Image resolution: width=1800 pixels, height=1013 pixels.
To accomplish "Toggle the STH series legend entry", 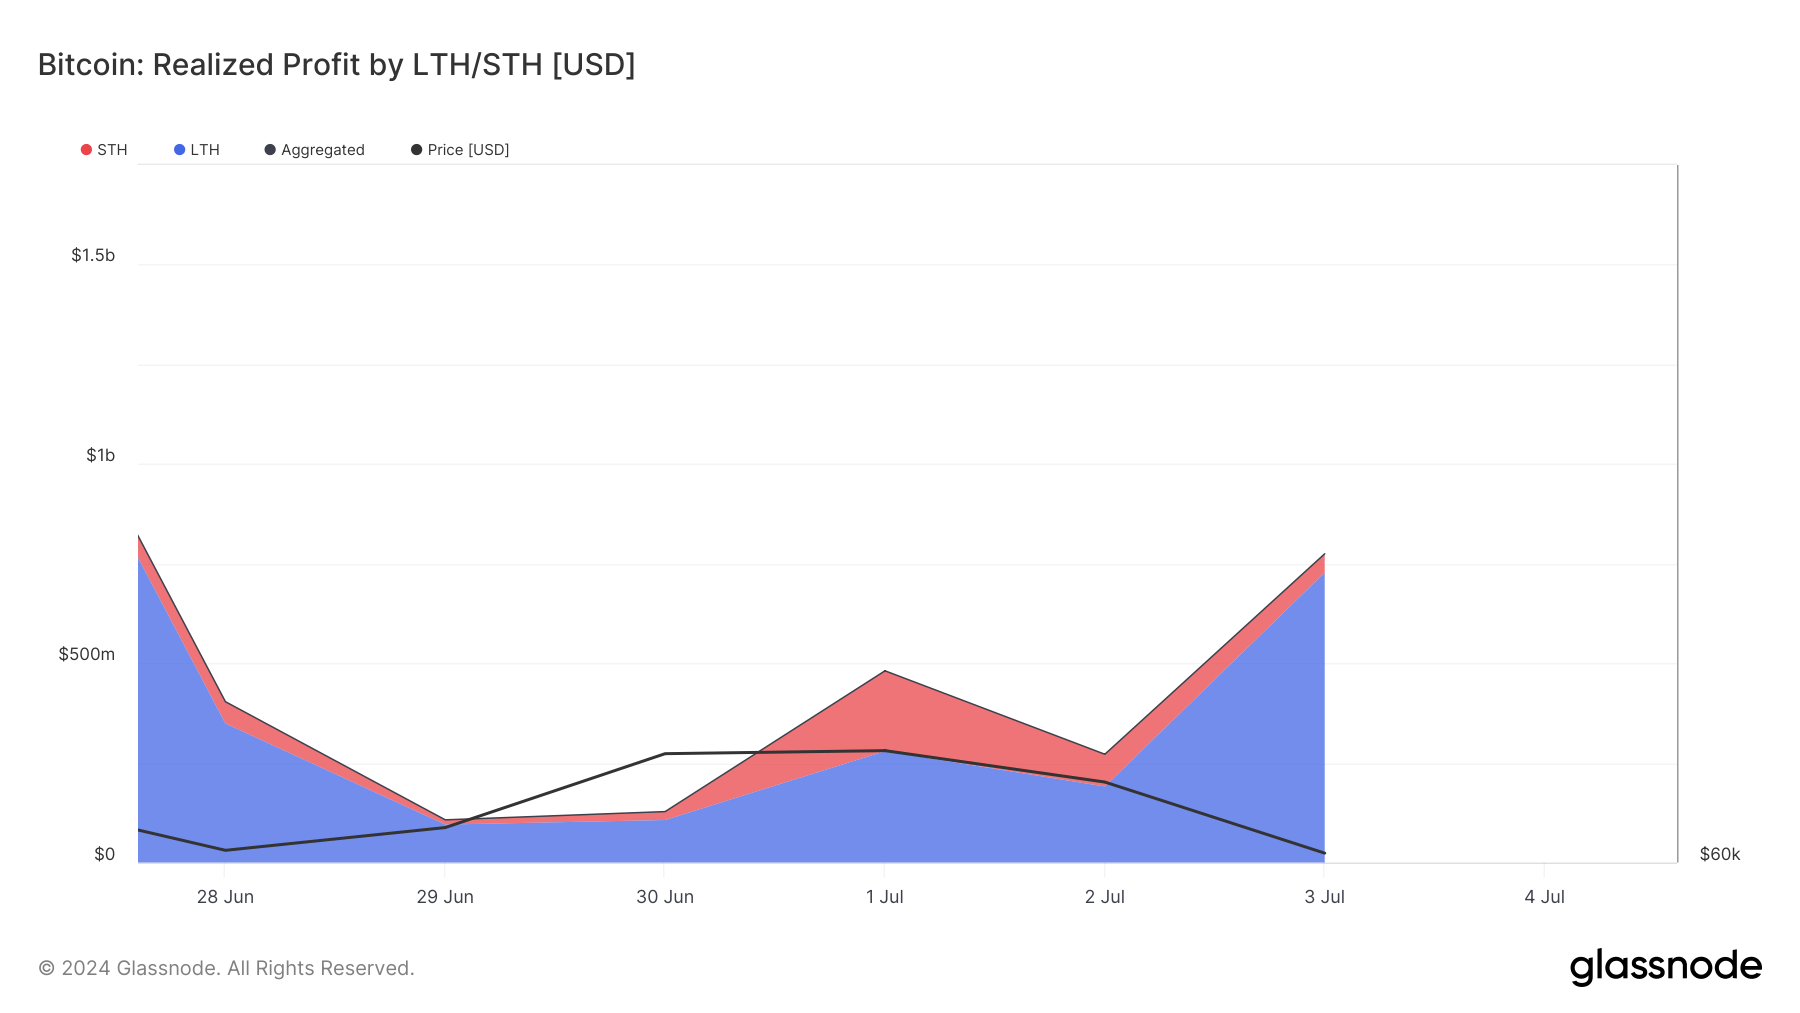I will point(104,150).
